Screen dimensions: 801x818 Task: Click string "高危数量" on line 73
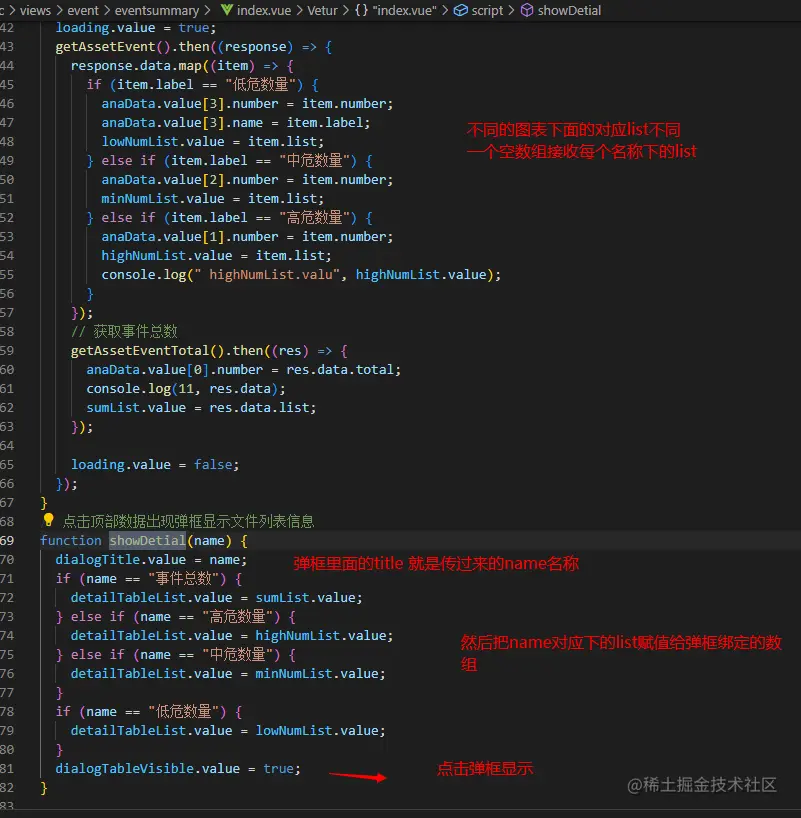[x=237, y=617]
